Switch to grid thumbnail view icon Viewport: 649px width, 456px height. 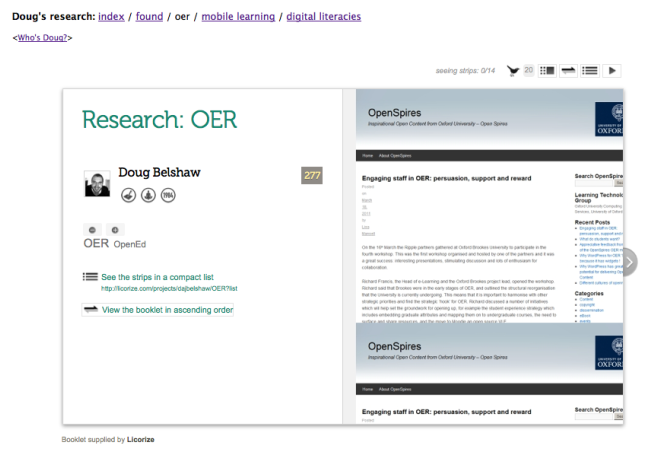click(x=547, y=71)
